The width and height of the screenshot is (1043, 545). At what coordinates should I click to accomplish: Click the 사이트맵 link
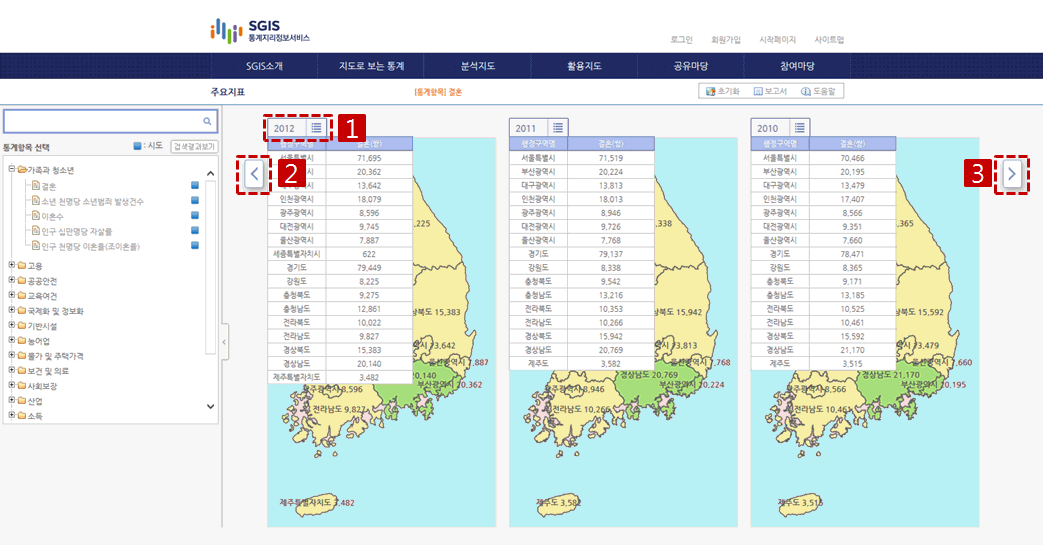pos(829,40)
